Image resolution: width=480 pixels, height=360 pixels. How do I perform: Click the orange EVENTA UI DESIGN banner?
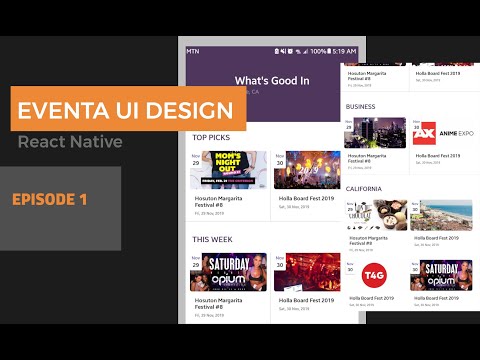tap(128, 109)
